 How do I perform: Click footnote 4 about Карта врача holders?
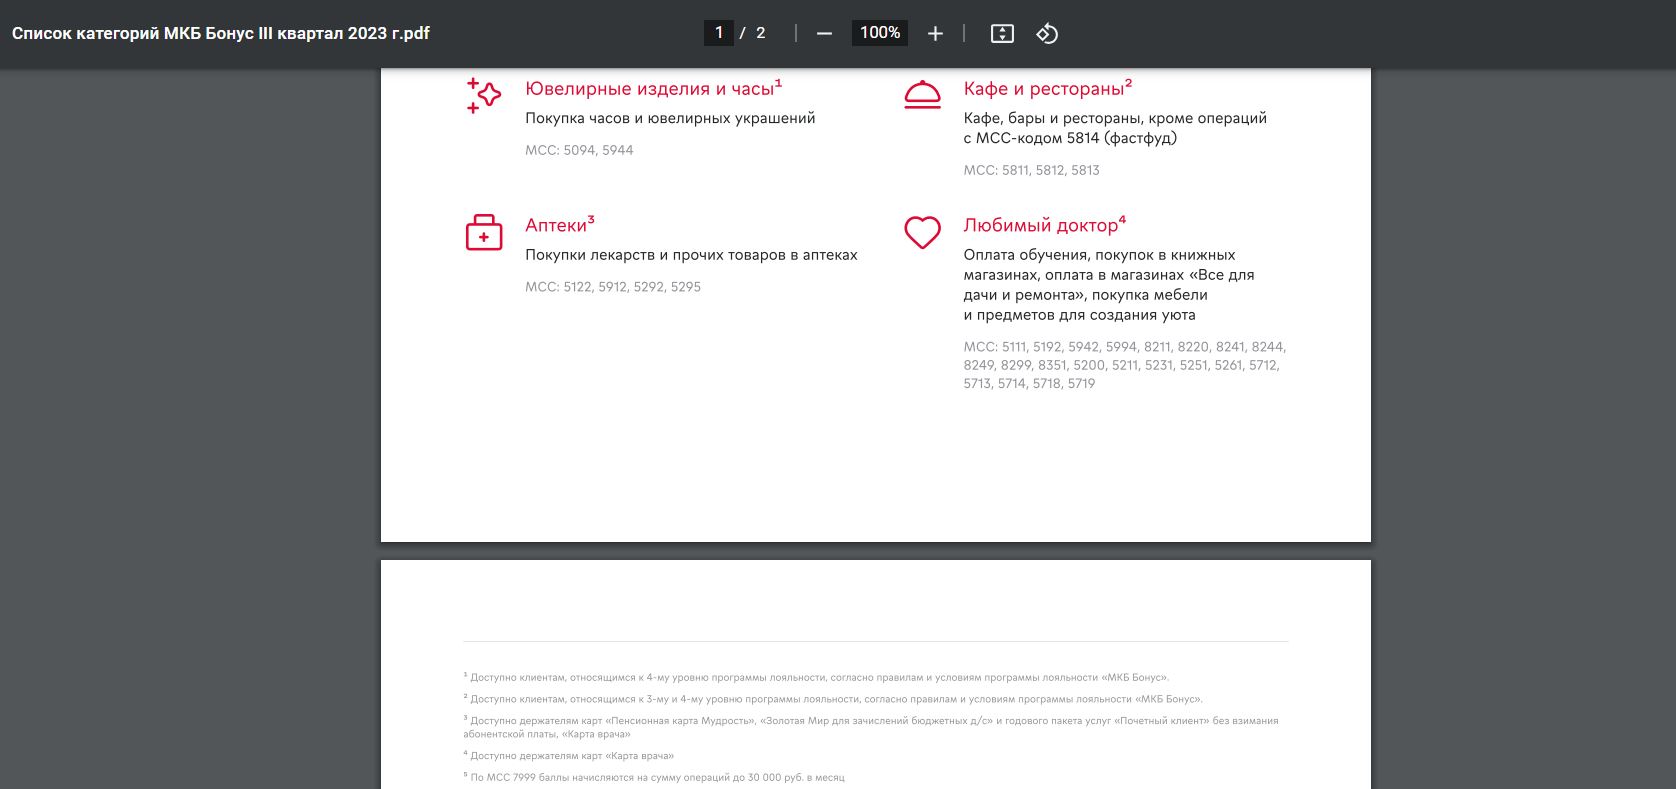coord(568,756)
